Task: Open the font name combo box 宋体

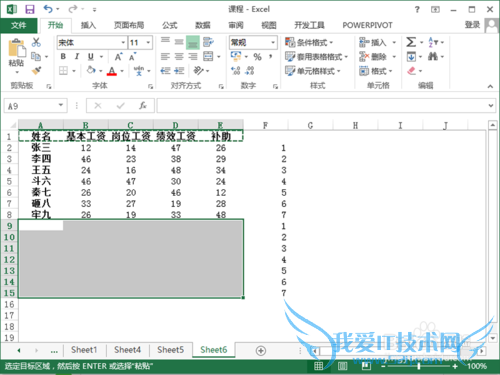Action: click(x=91, y=43)
